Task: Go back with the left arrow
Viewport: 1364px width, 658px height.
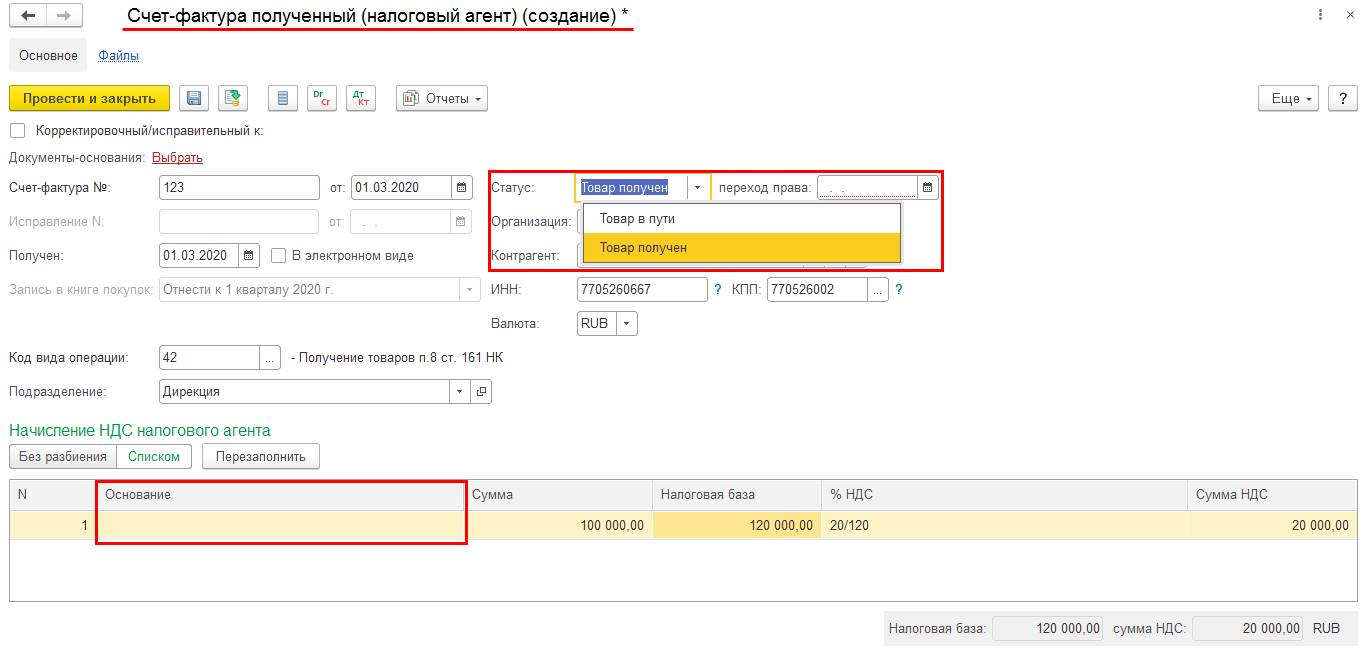Action: 28,16
